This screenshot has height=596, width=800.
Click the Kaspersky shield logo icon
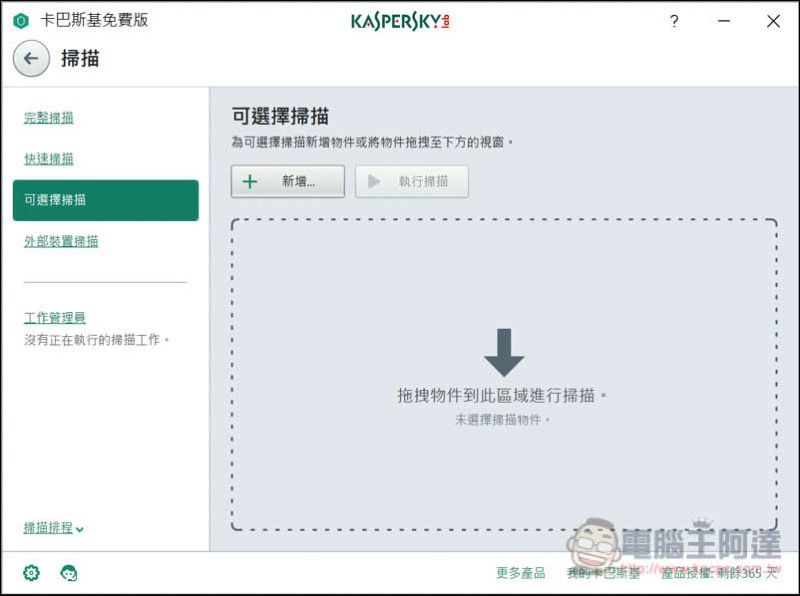click(21, 21)
